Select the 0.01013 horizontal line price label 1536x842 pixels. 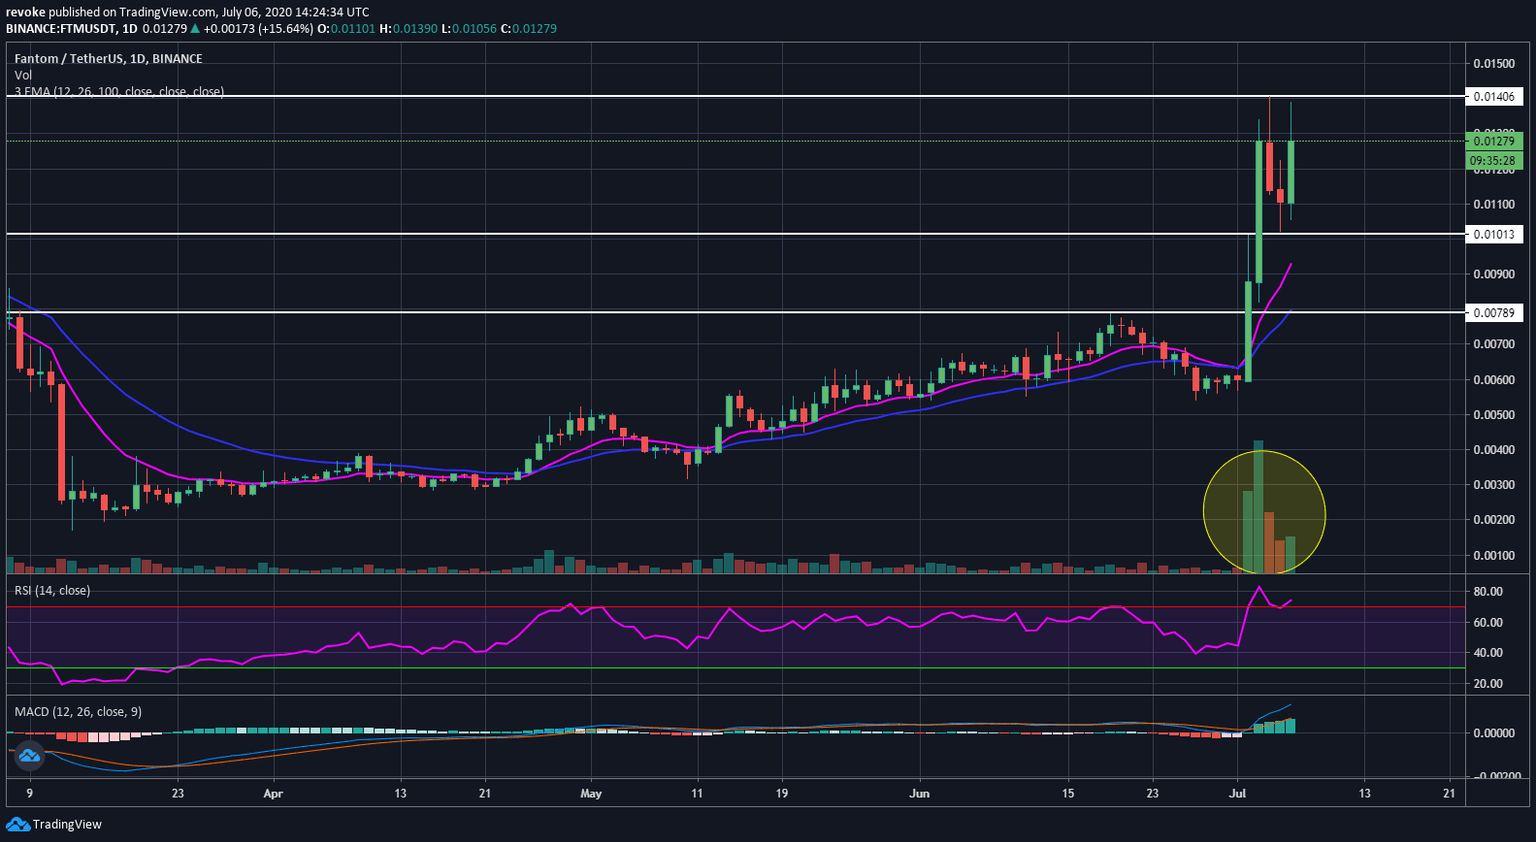point(1493,235)
